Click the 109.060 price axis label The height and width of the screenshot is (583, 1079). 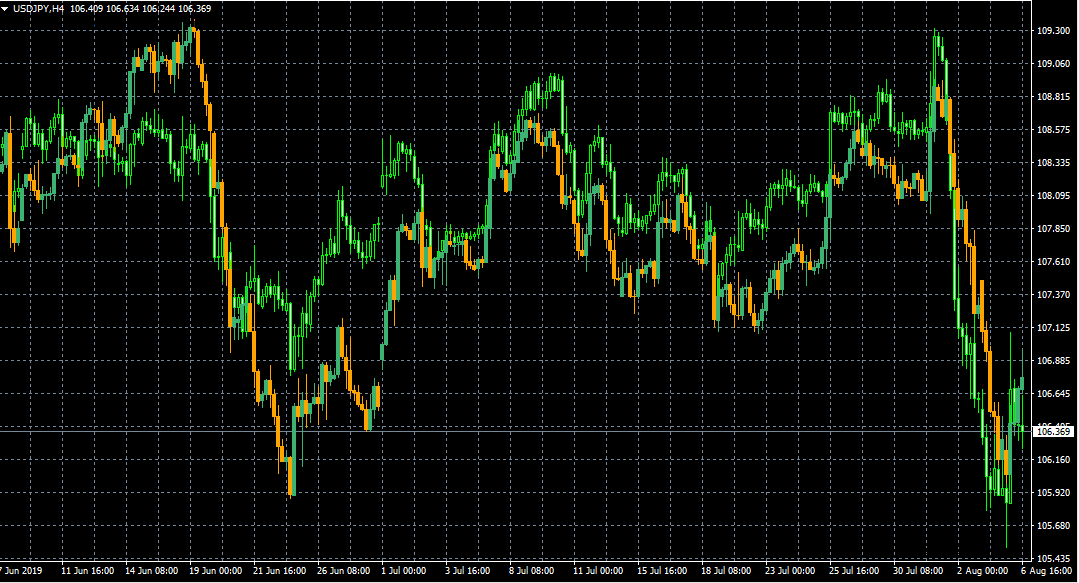[x=1053, y=64]
